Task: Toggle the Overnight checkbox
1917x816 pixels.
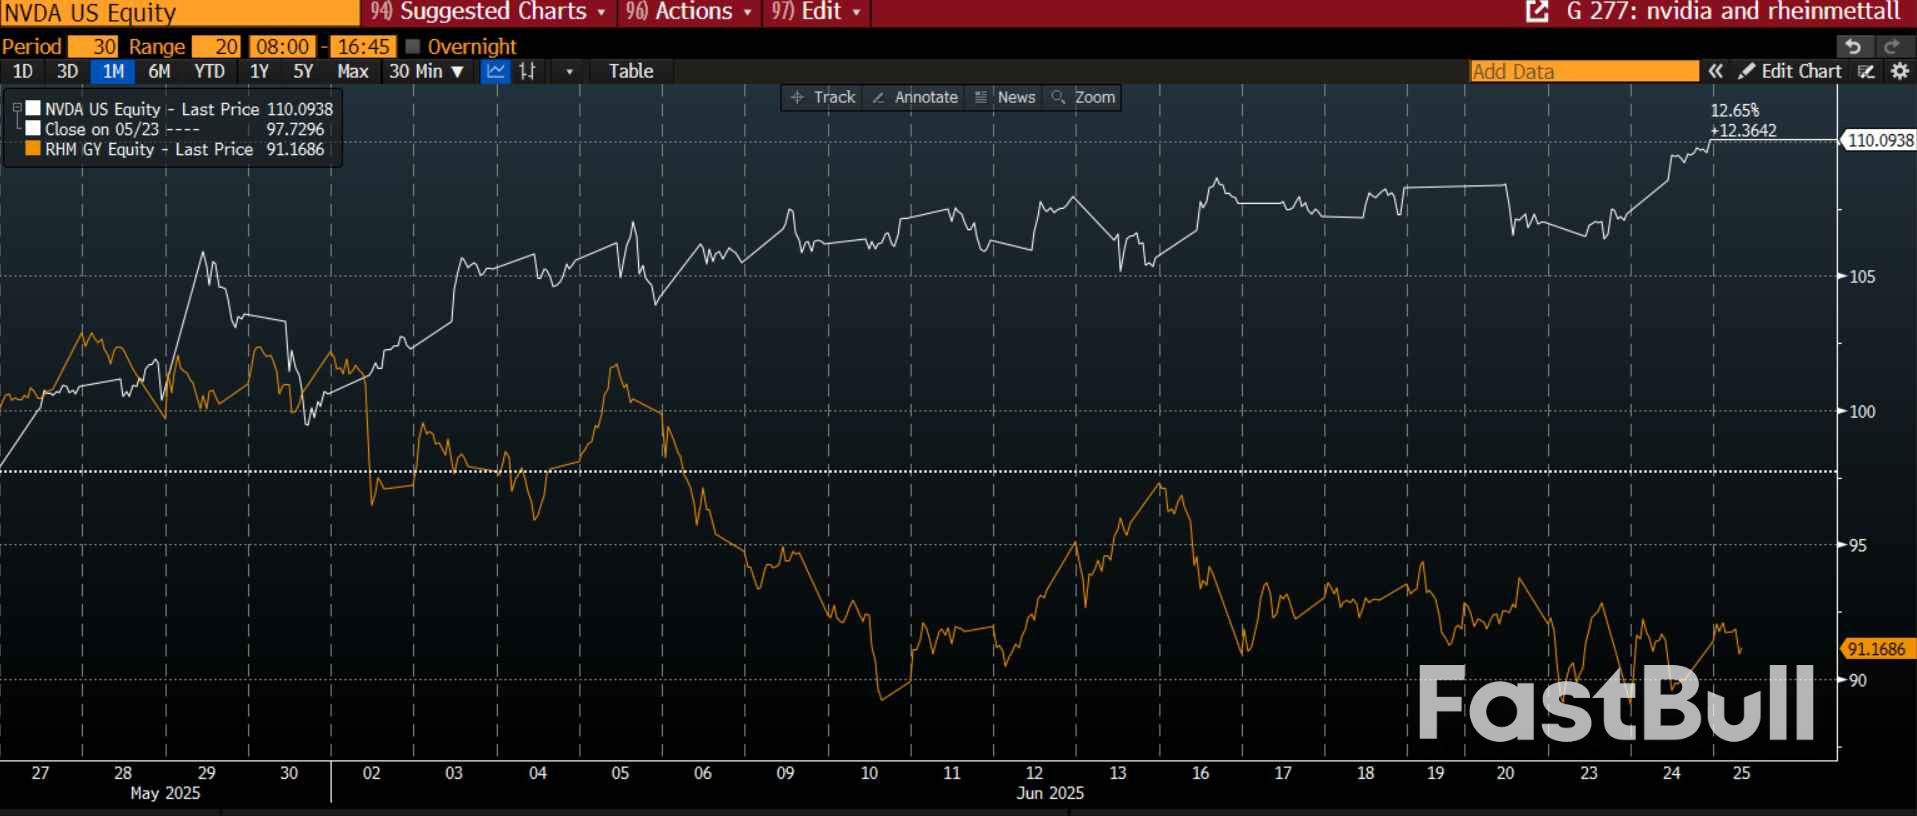Action: [x=412, y=47]
